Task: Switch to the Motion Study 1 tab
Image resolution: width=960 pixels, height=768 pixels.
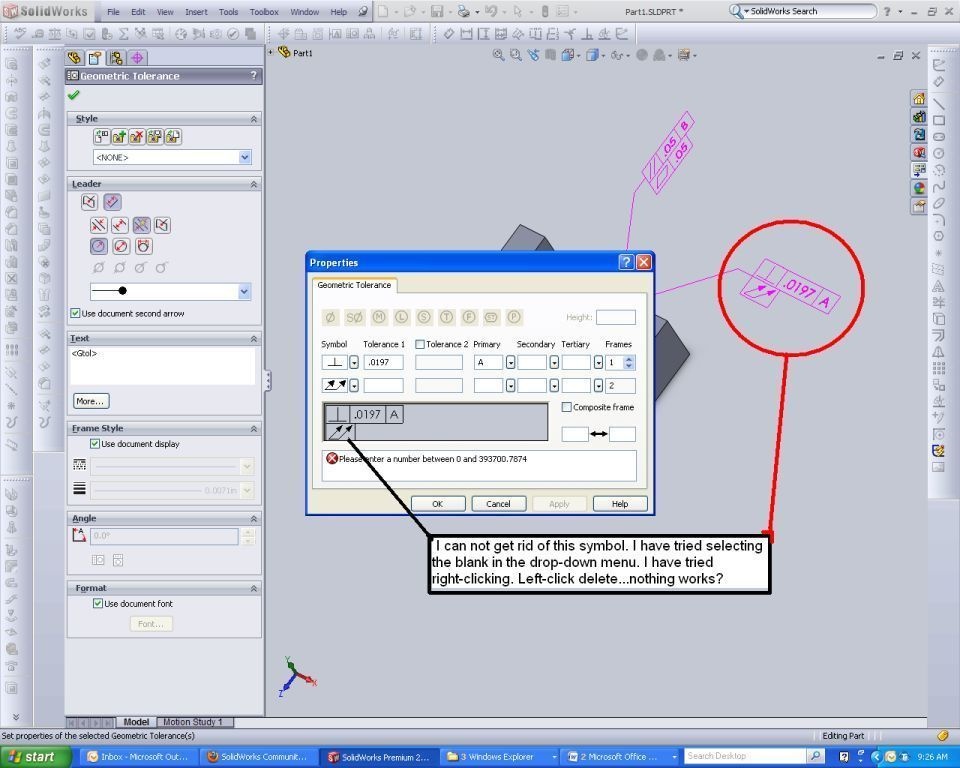Action: [192, 721]
